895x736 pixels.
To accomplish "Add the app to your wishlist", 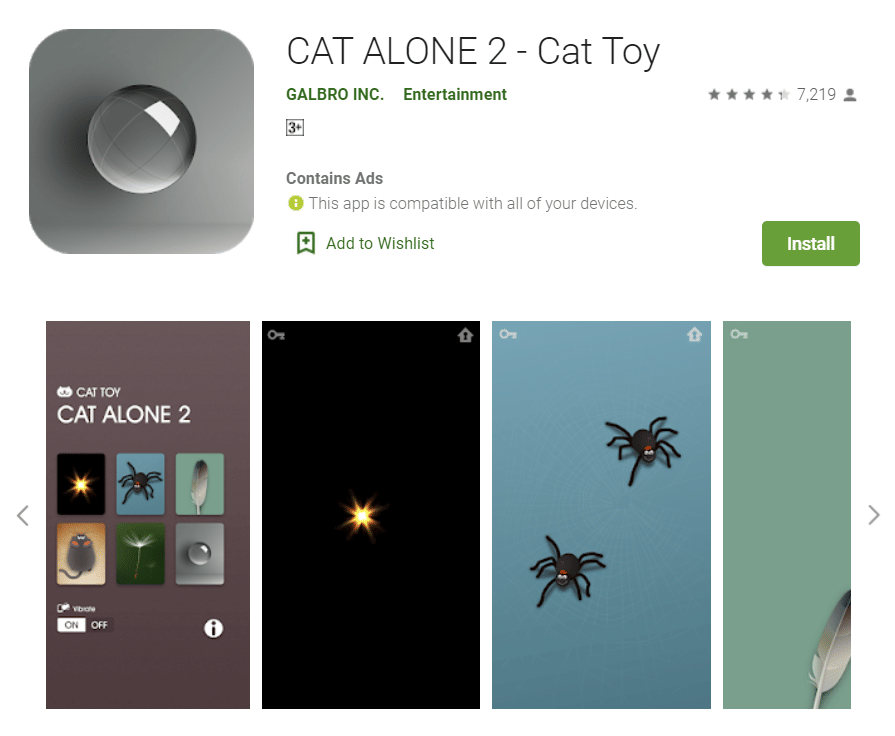I will [x=380, y=243].
